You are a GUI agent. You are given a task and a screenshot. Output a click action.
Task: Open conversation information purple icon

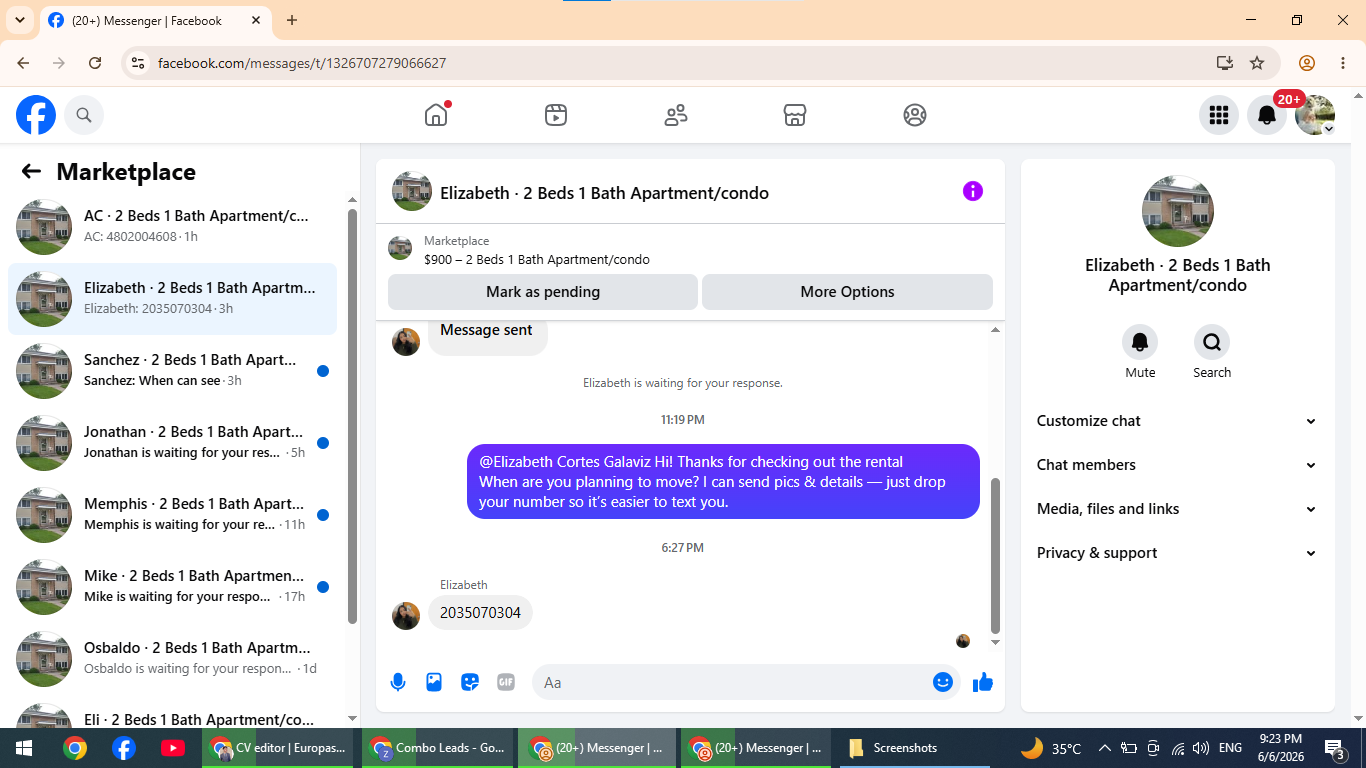click(973, 191)
